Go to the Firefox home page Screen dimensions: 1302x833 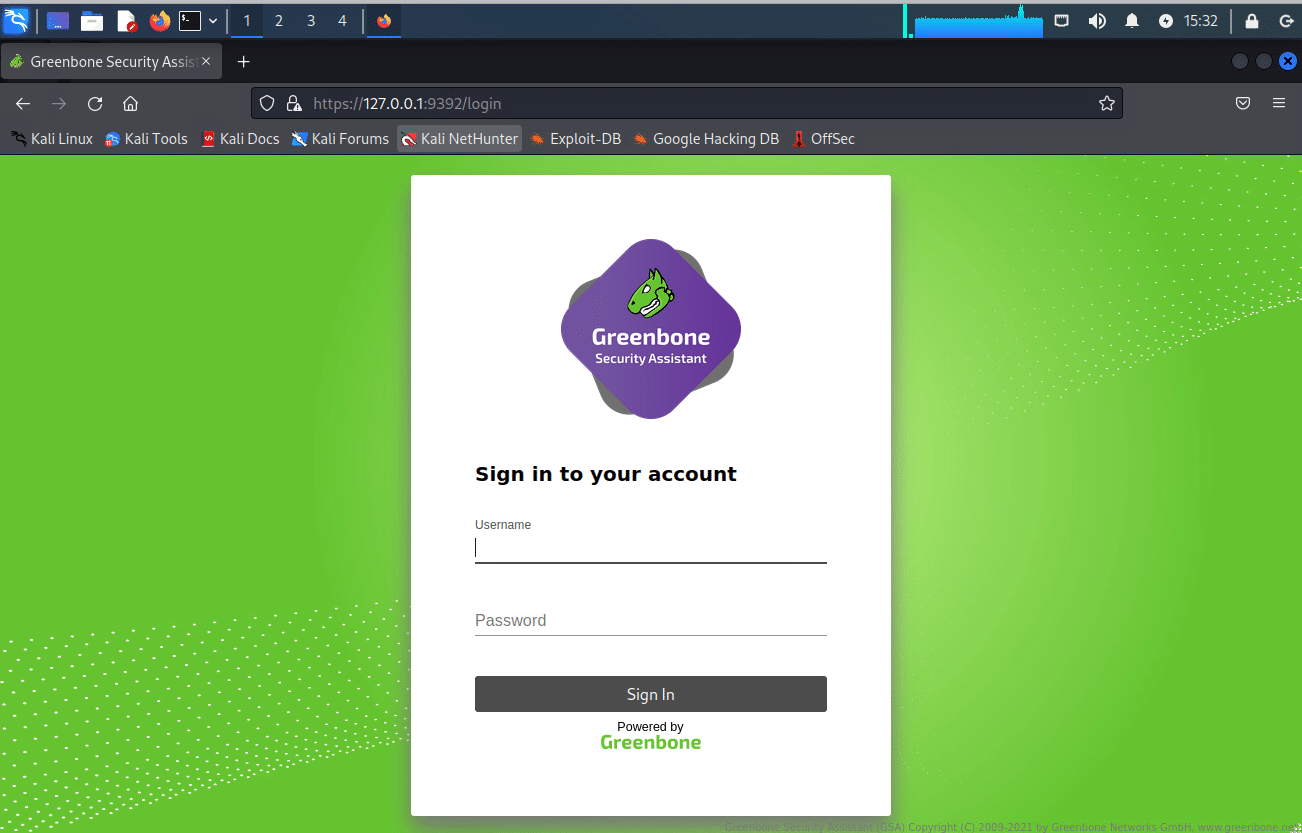coord(130,103)
